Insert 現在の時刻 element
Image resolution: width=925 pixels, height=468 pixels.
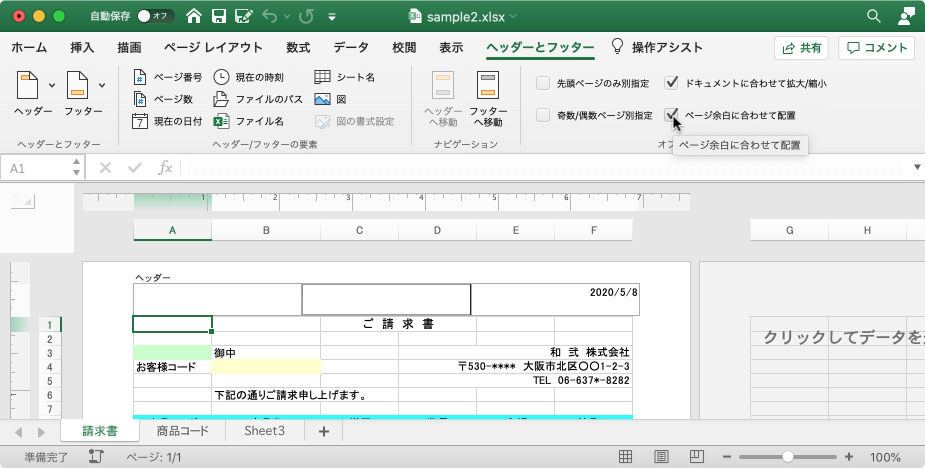click(248, 77)
